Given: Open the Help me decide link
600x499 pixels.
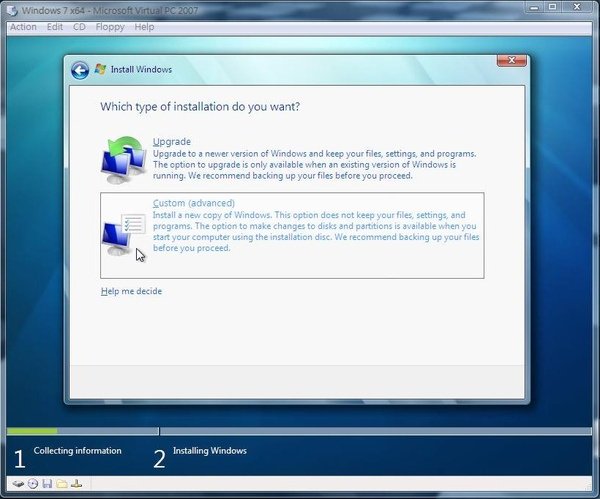Looking at the screenshot, I should [x=131, y=291].
